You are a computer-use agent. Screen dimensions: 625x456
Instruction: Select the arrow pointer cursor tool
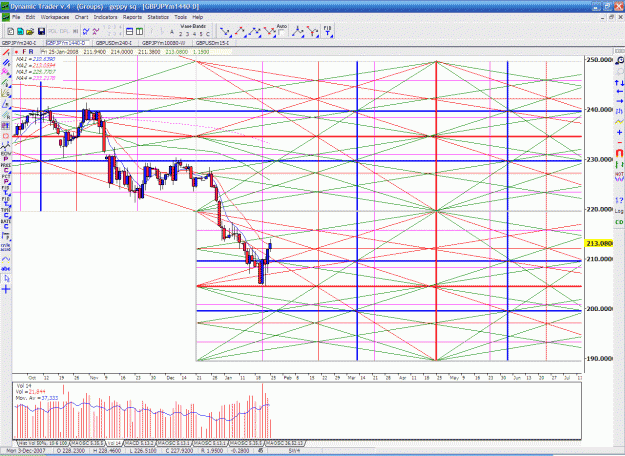pos(6,279)
